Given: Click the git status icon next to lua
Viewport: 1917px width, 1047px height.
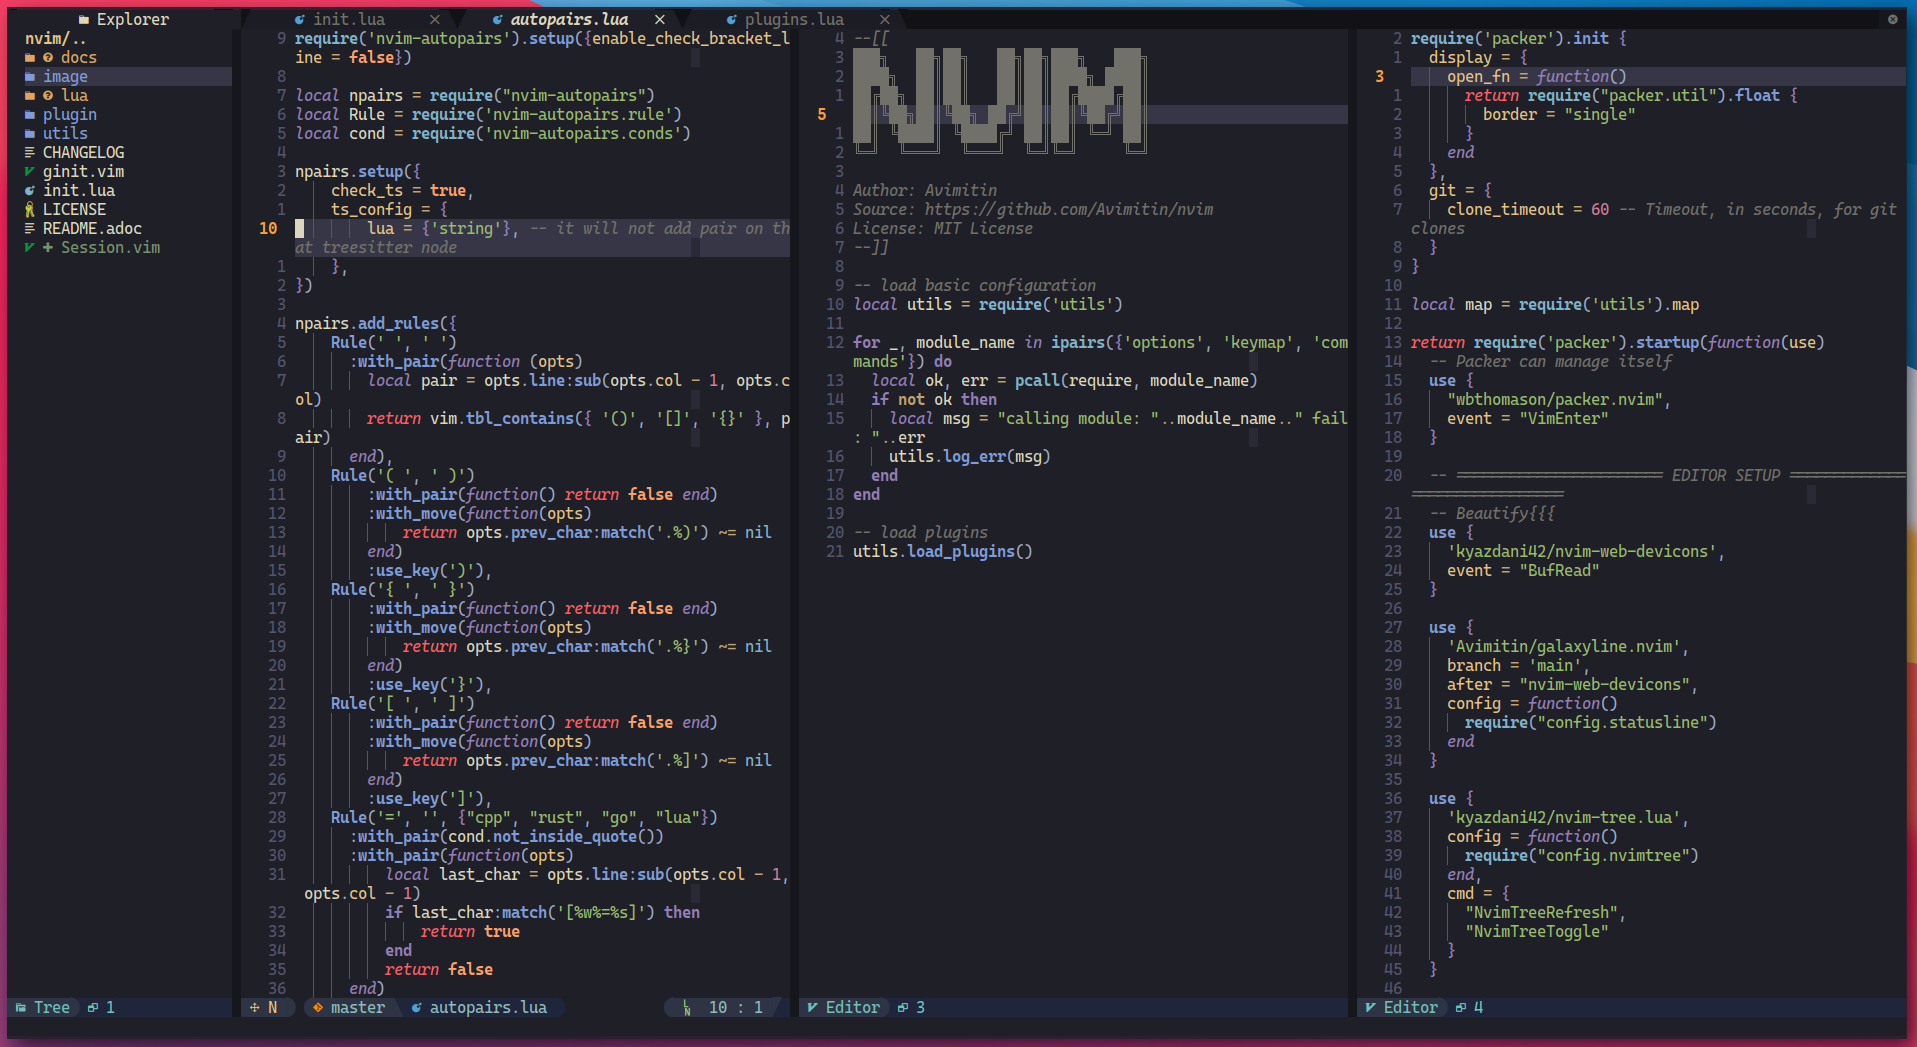Looking at the screenshot, I should coord(48,96).
